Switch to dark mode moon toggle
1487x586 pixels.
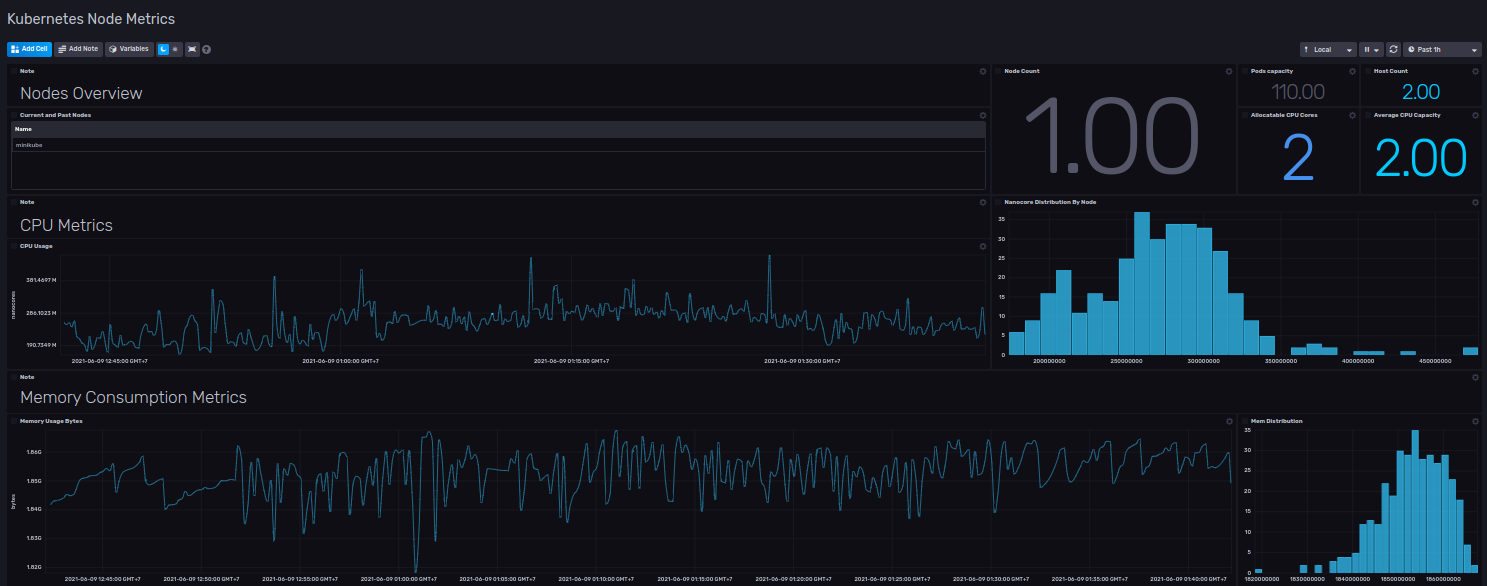pyautogui.click(x=163, y=49)
